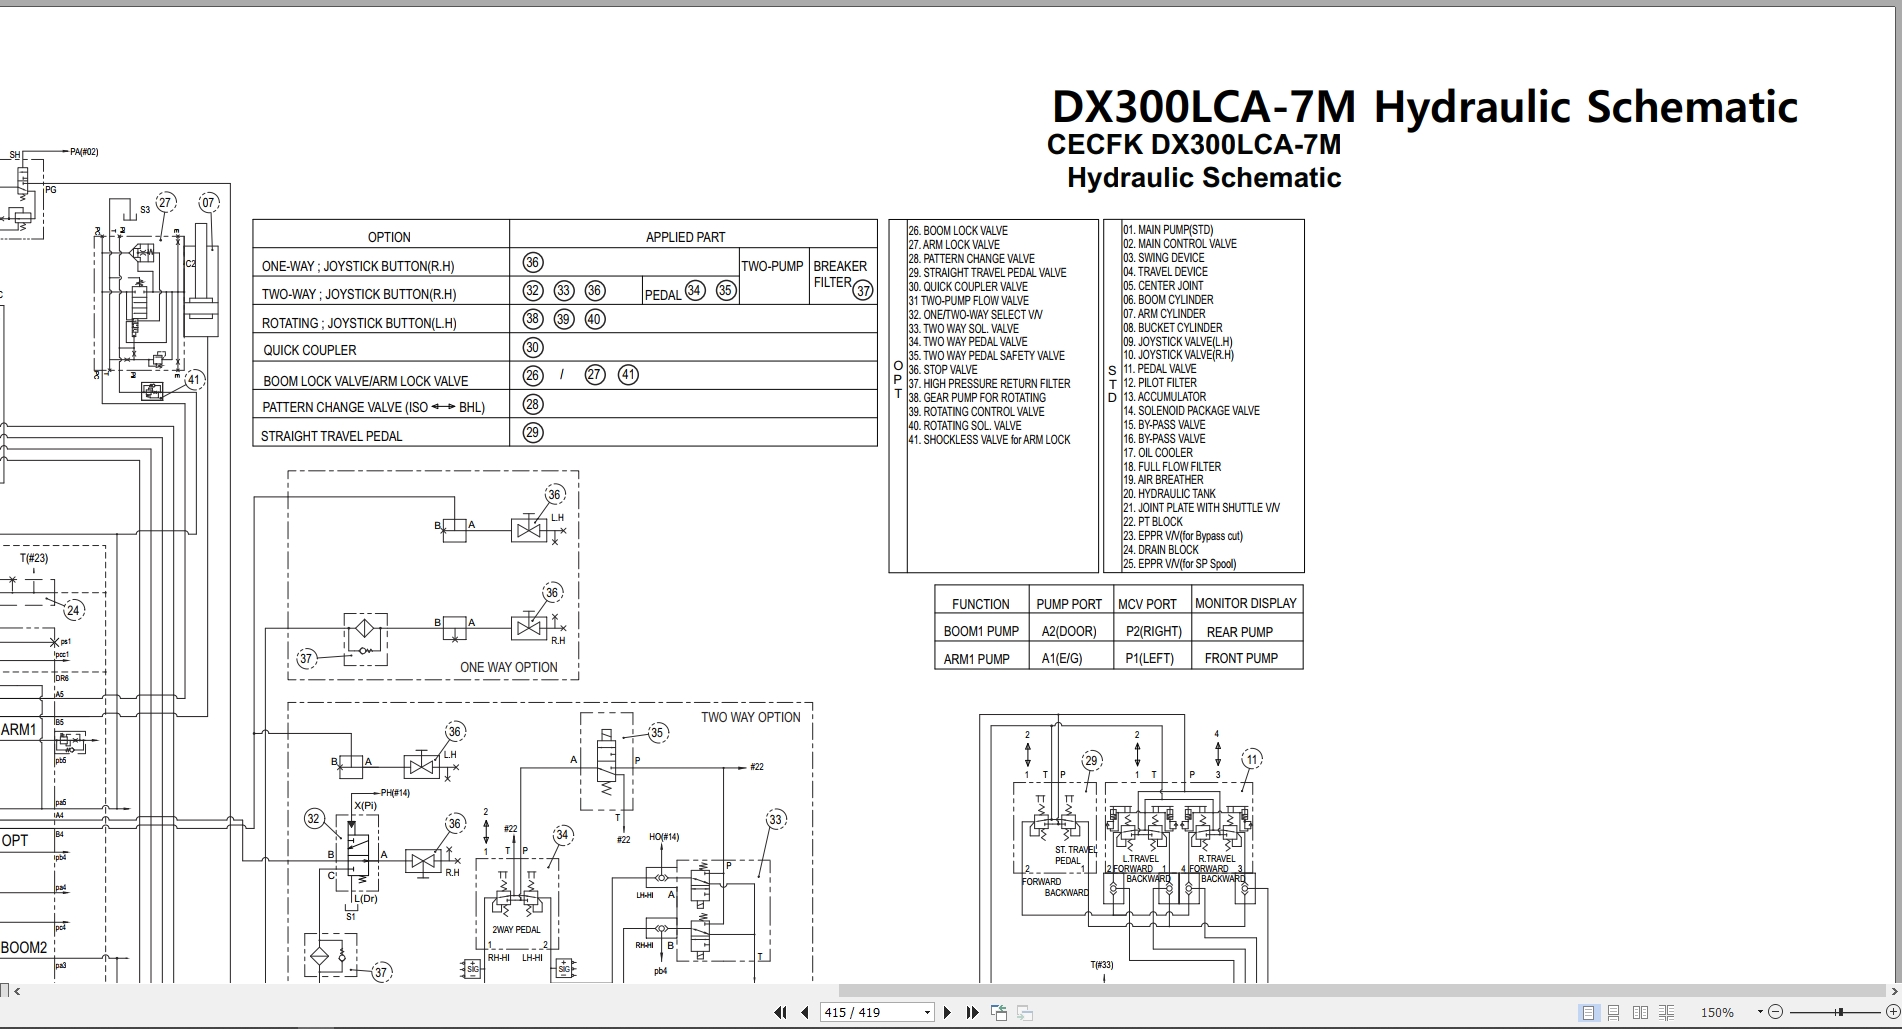This screenshot has width=1902, height=1029.
Task: Click the horizontal scrollbar right arrow
Action: (x=1895, y=991)
